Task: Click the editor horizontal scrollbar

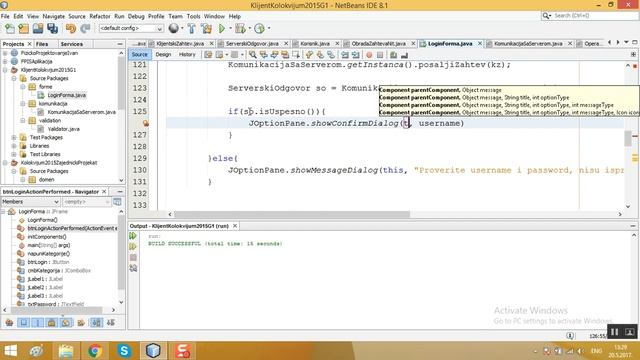Action: pos(292,214)
